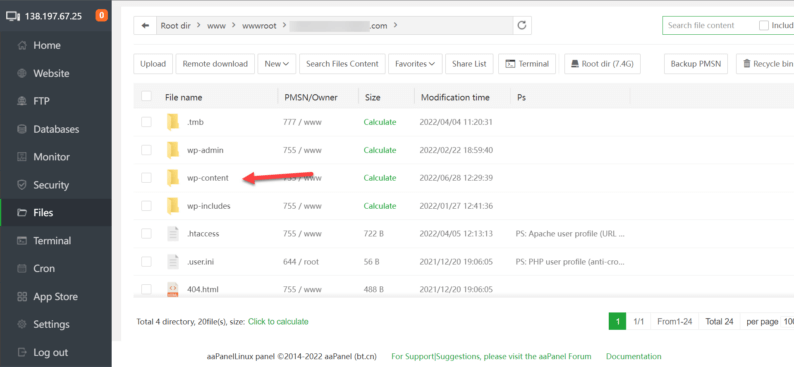The image size is (794, 367).
Task: Check the wp-includes row checkbox
Action: point(146,206)
